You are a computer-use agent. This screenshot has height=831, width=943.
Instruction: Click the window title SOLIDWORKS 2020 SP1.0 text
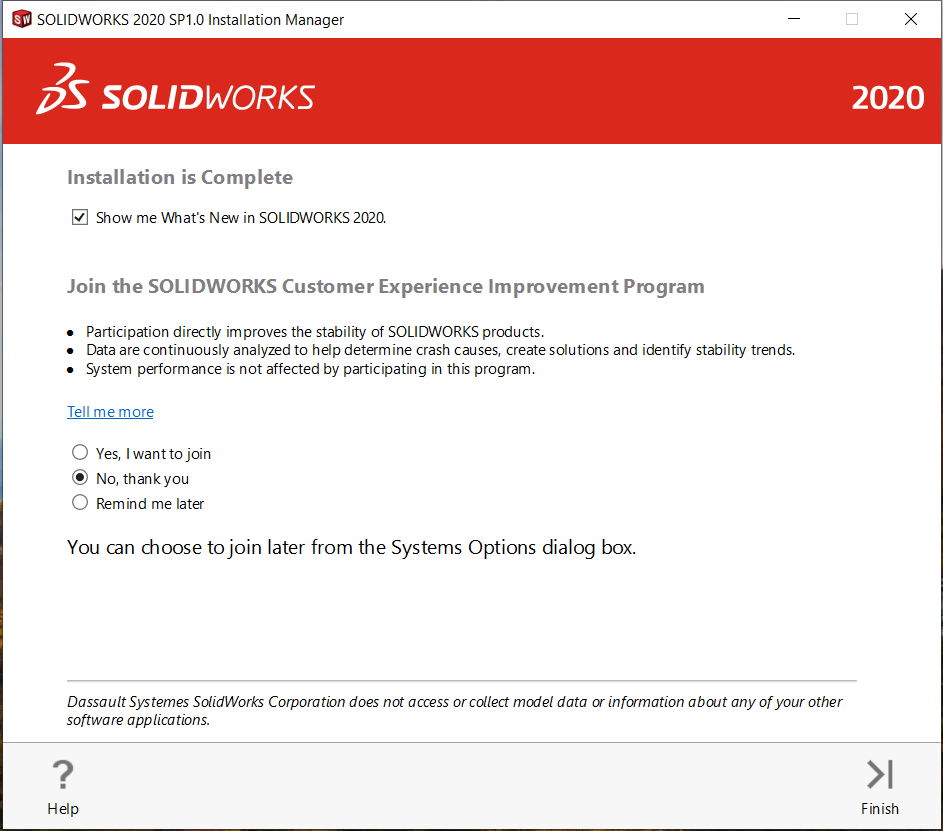coord(190,20)
